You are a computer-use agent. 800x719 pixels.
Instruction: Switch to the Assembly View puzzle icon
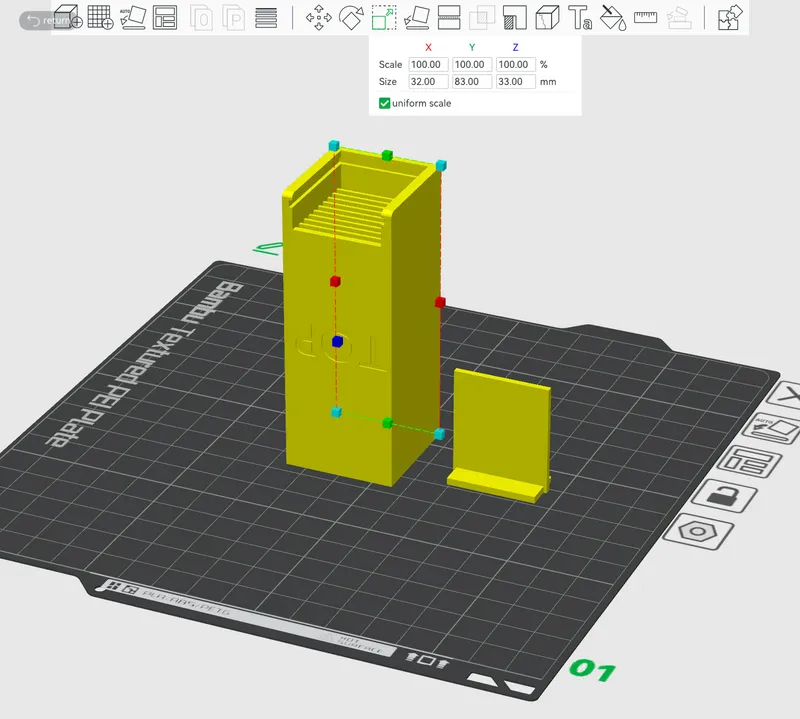730,18
